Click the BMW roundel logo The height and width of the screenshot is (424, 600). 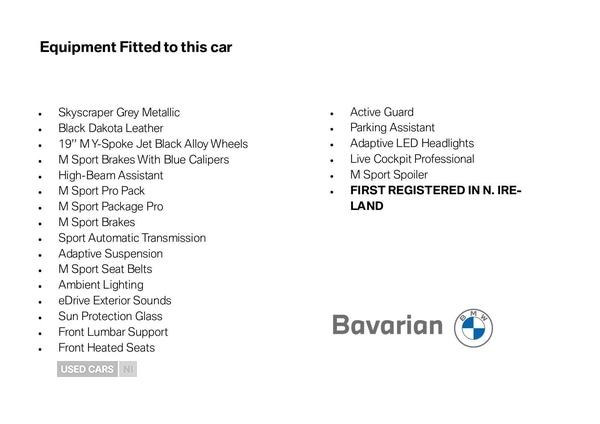[x=474, y=327]
